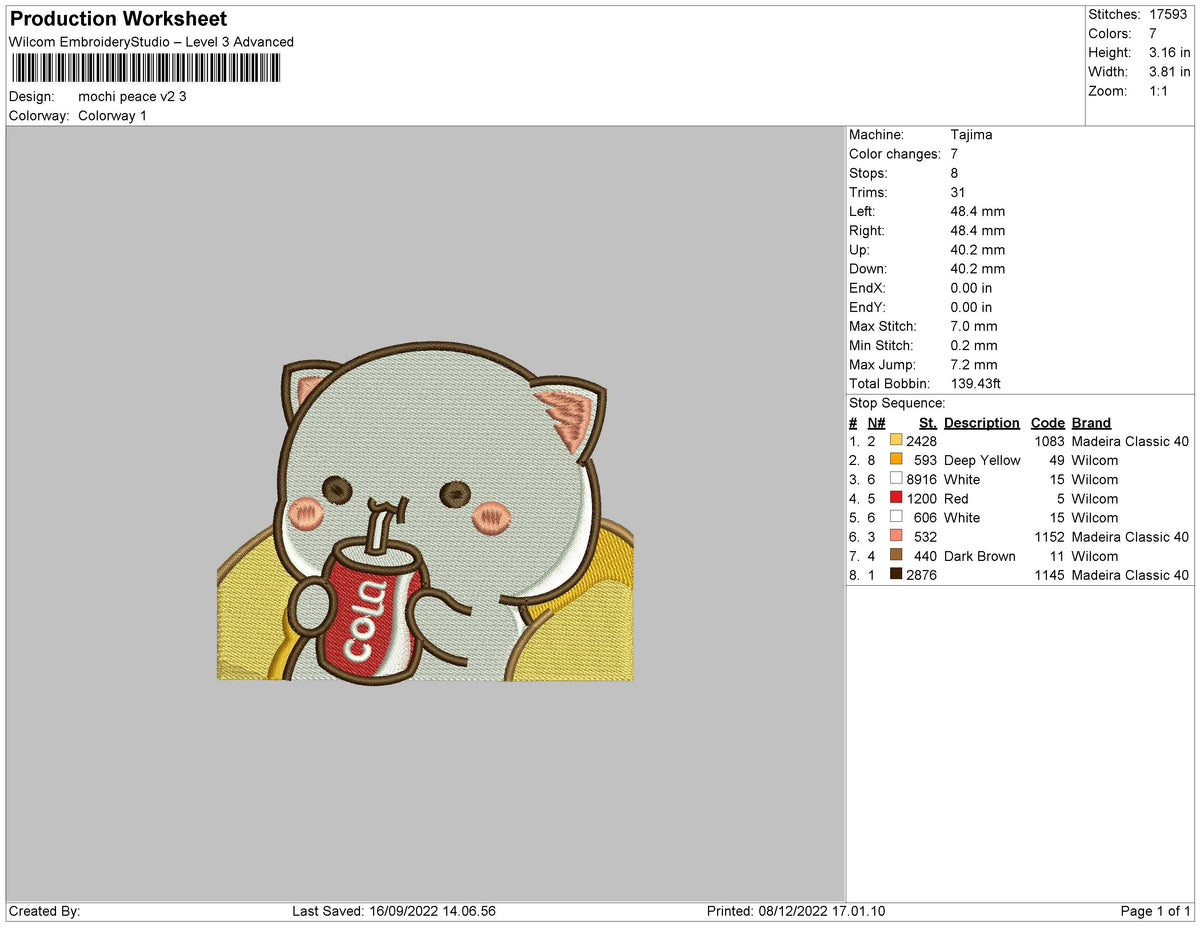Click stitch count 1200 in Red row

point(922,498)
